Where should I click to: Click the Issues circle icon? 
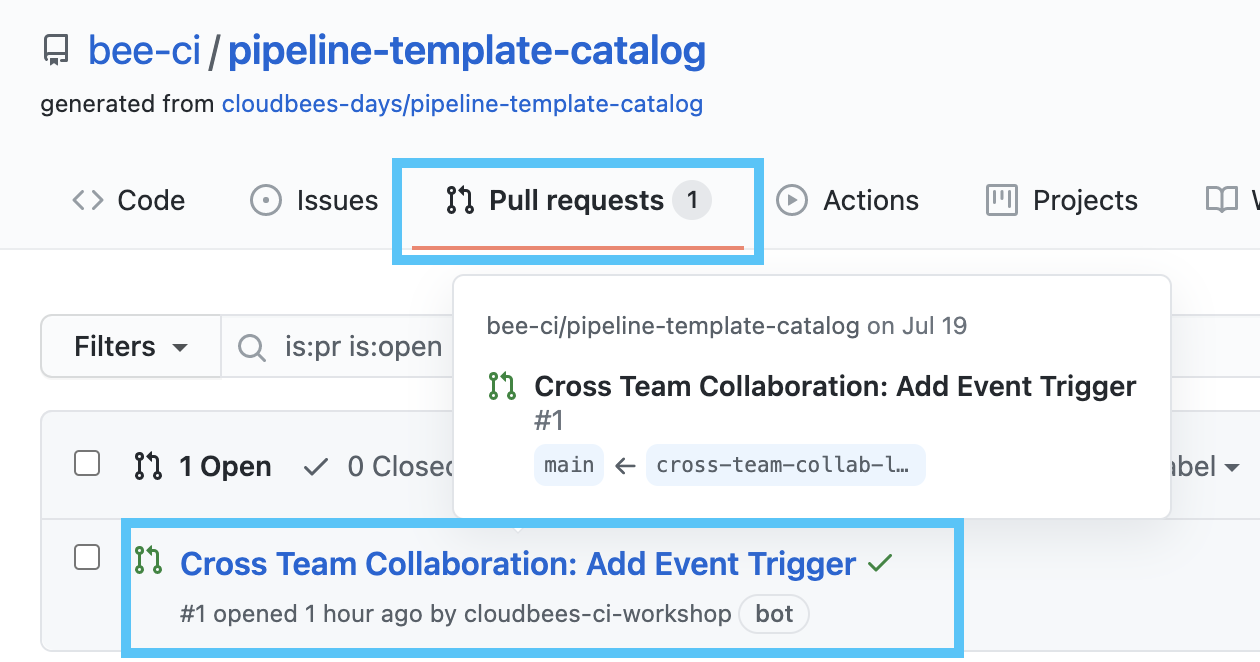tap(265, 200)
